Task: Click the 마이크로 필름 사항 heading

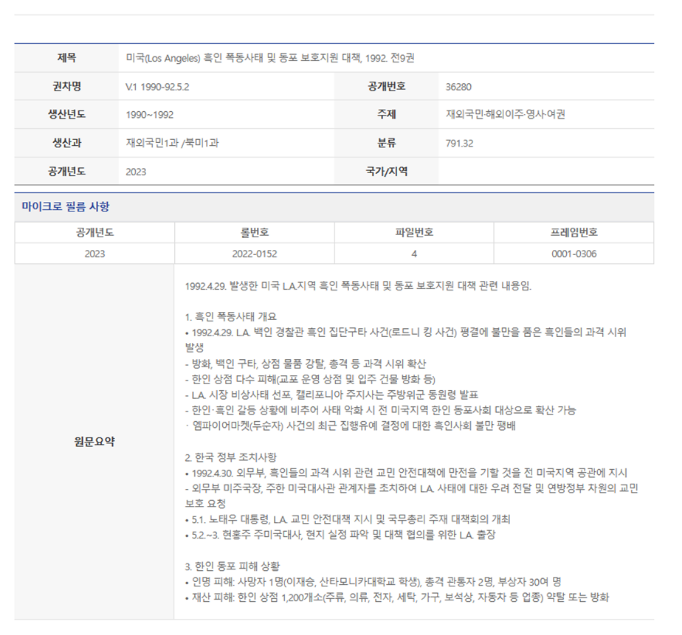Action: 66,207
